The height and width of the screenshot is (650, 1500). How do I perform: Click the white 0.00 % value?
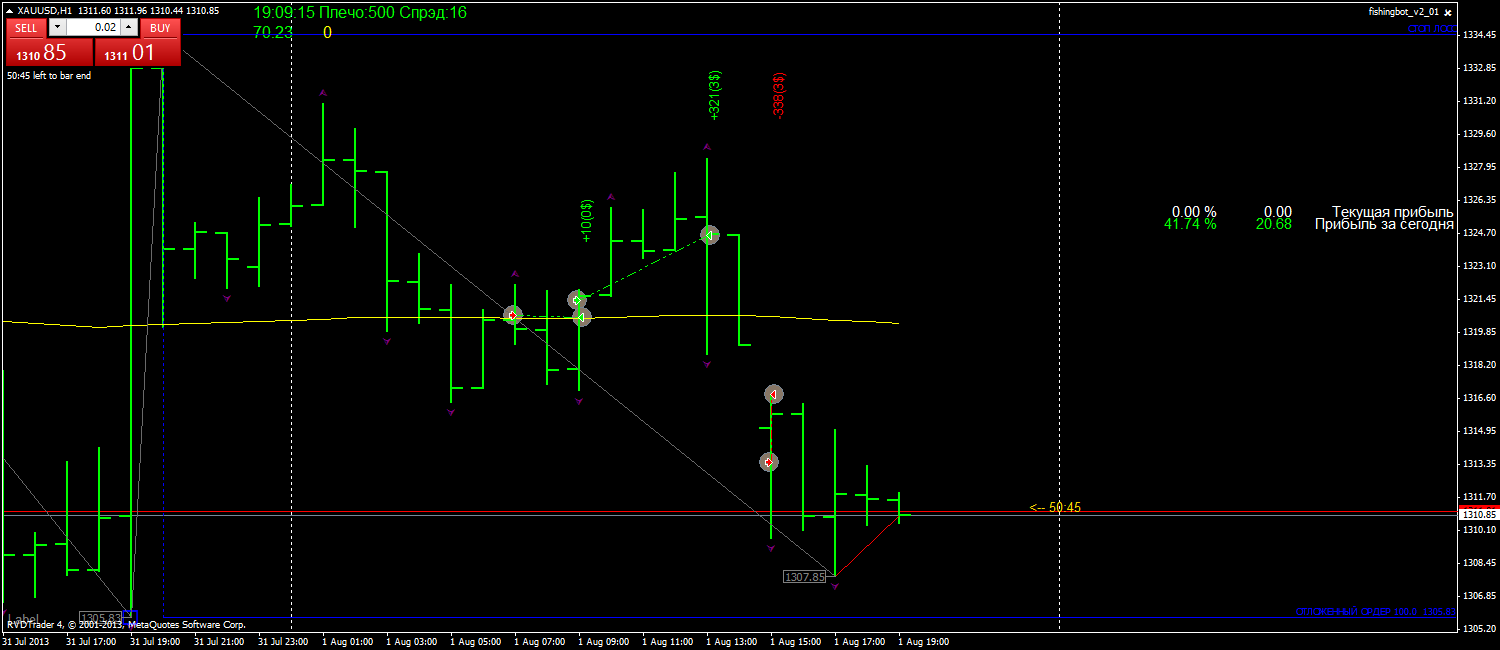point(1194,212)
